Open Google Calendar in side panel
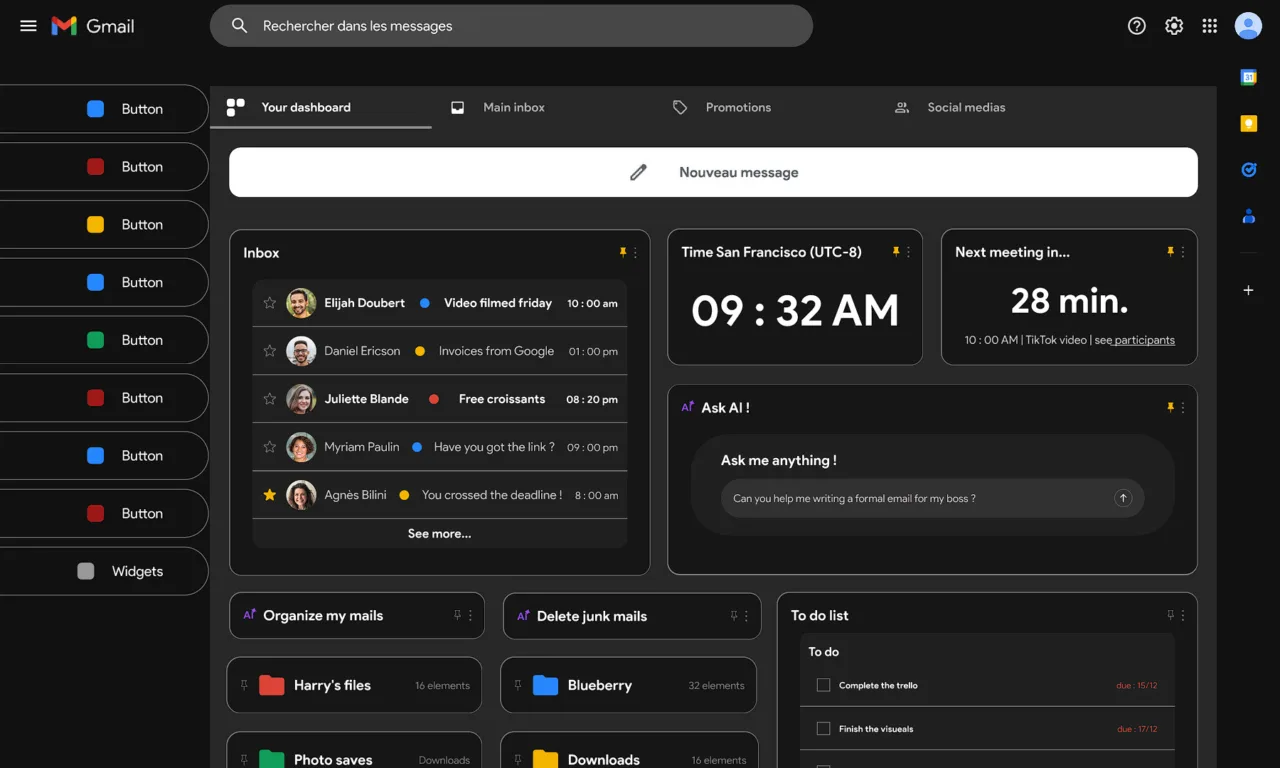Viewport: 1280px width, 768px height. click(1248, 77)
